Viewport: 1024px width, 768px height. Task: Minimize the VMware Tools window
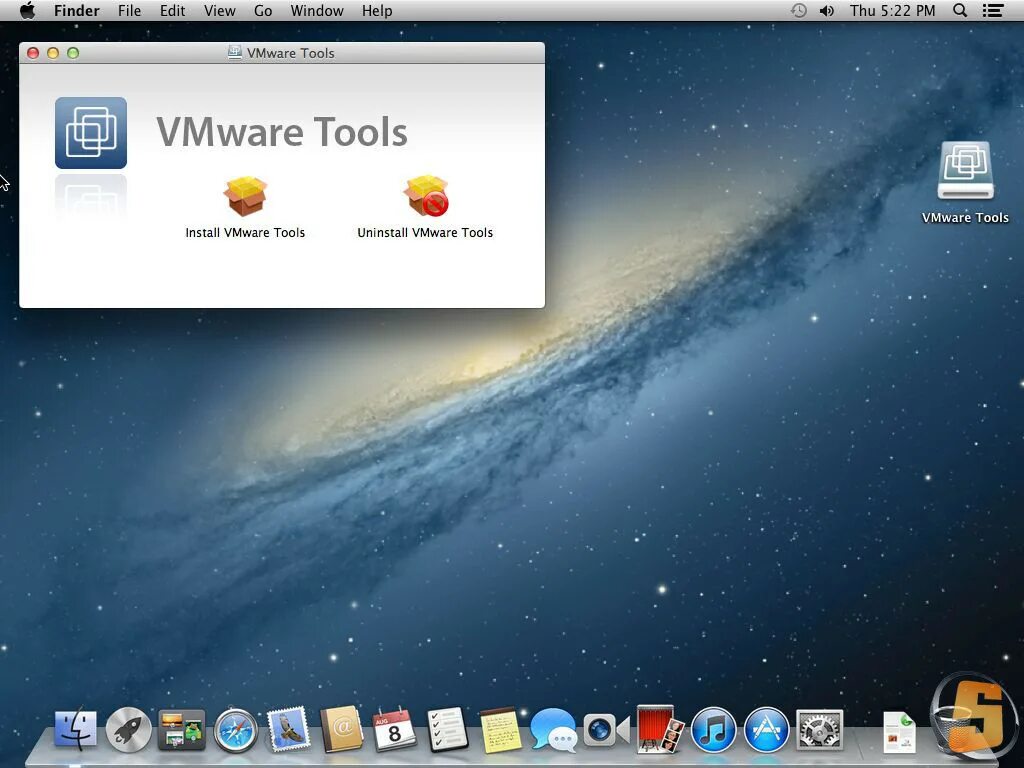(x=53, y=53)
